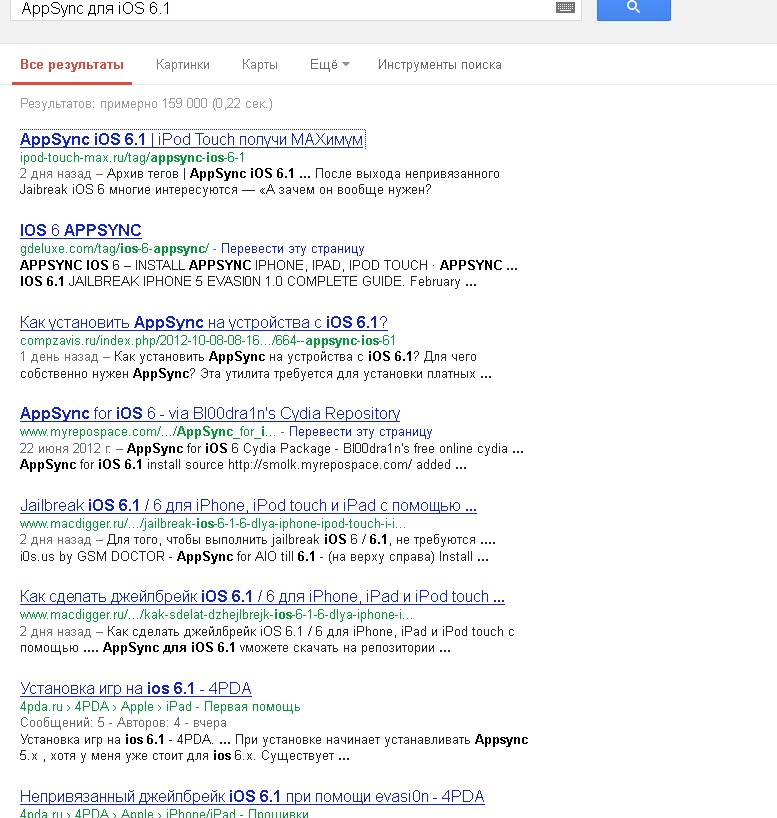Open 'Инструменты поиска' search tools
The height and width of the screenshot is (818, 777).
439,65
